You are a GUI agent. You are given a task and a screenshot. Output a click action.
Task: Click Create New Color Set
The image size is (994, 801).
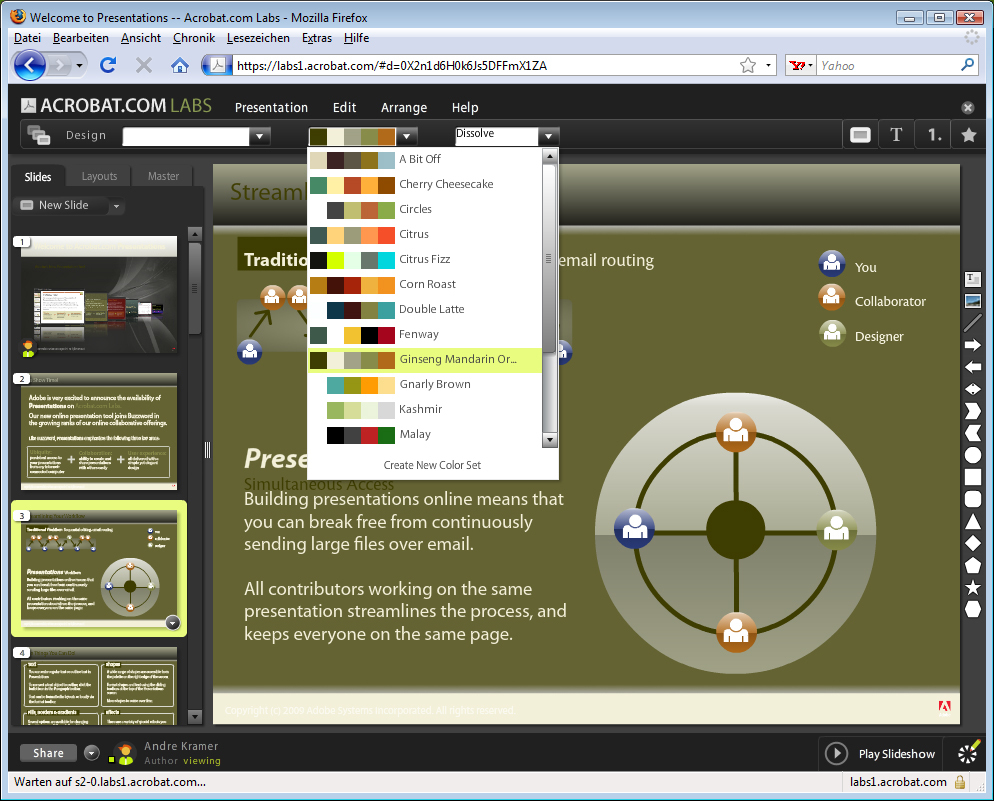pos(432,465)
